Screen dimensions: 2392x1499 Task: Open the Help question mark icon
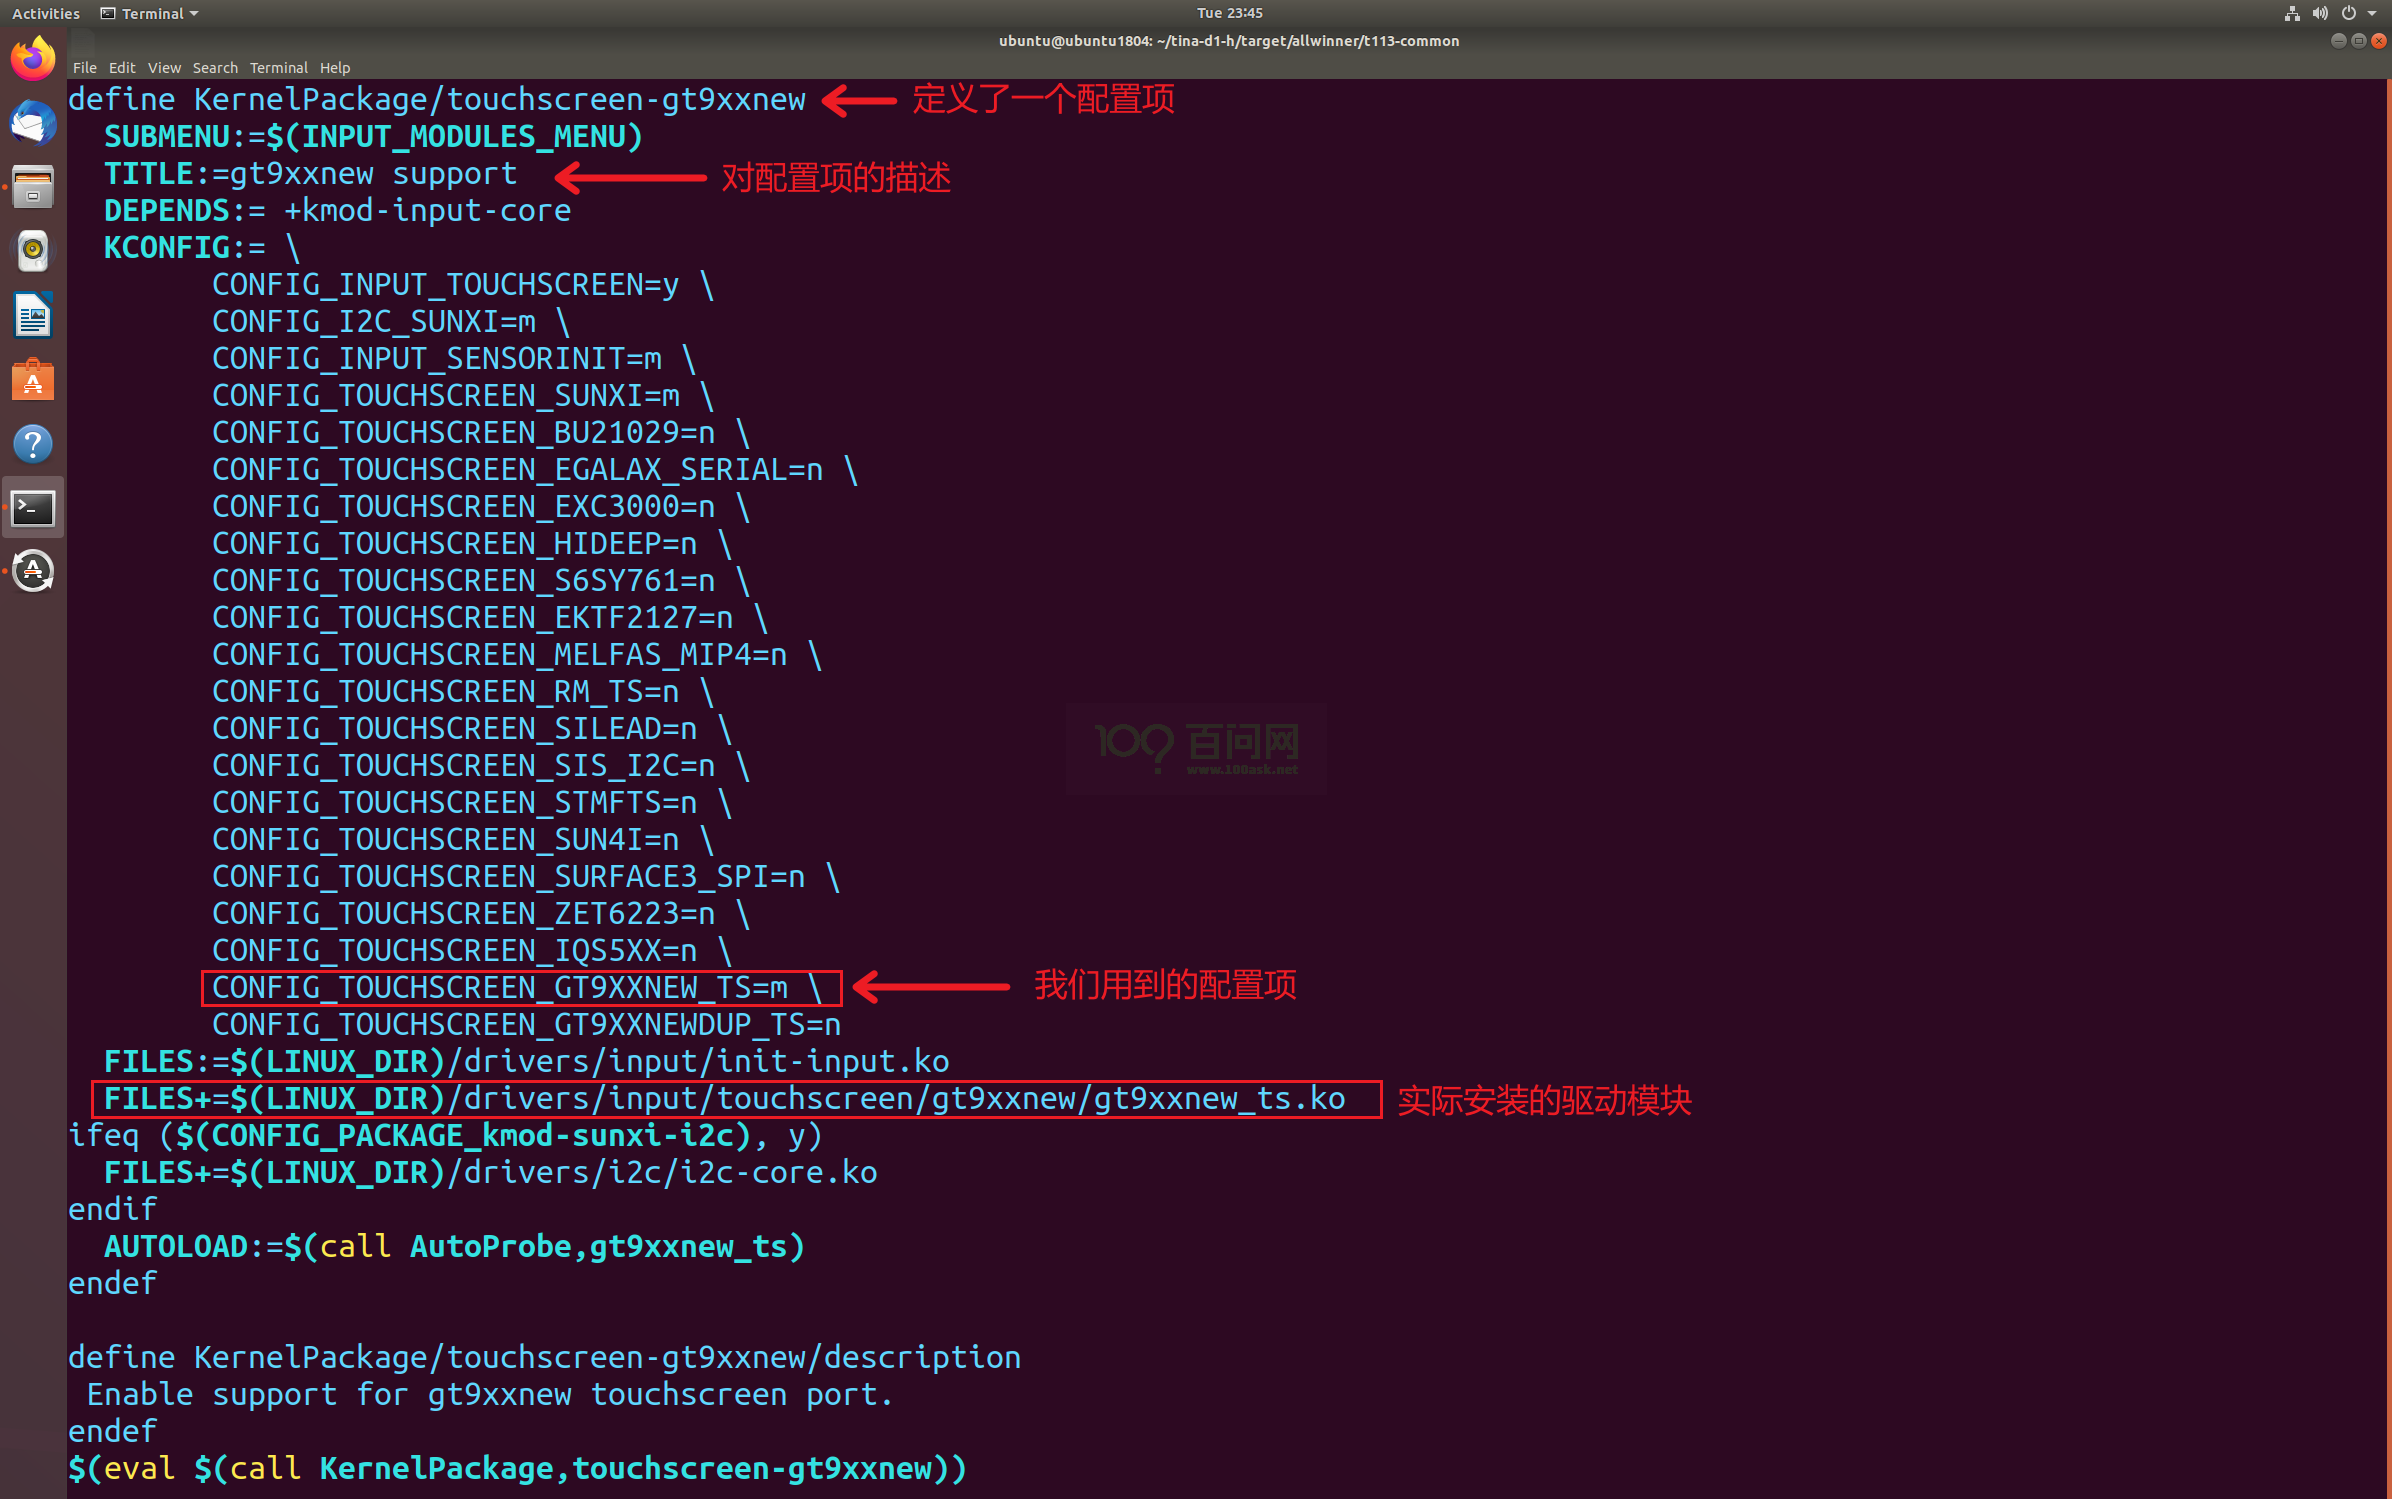33,444
